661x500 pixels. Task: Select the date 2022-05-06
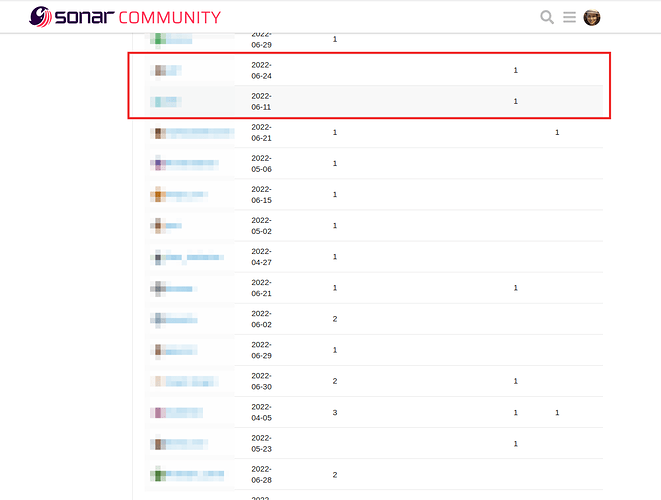click(x=261, y=164)
